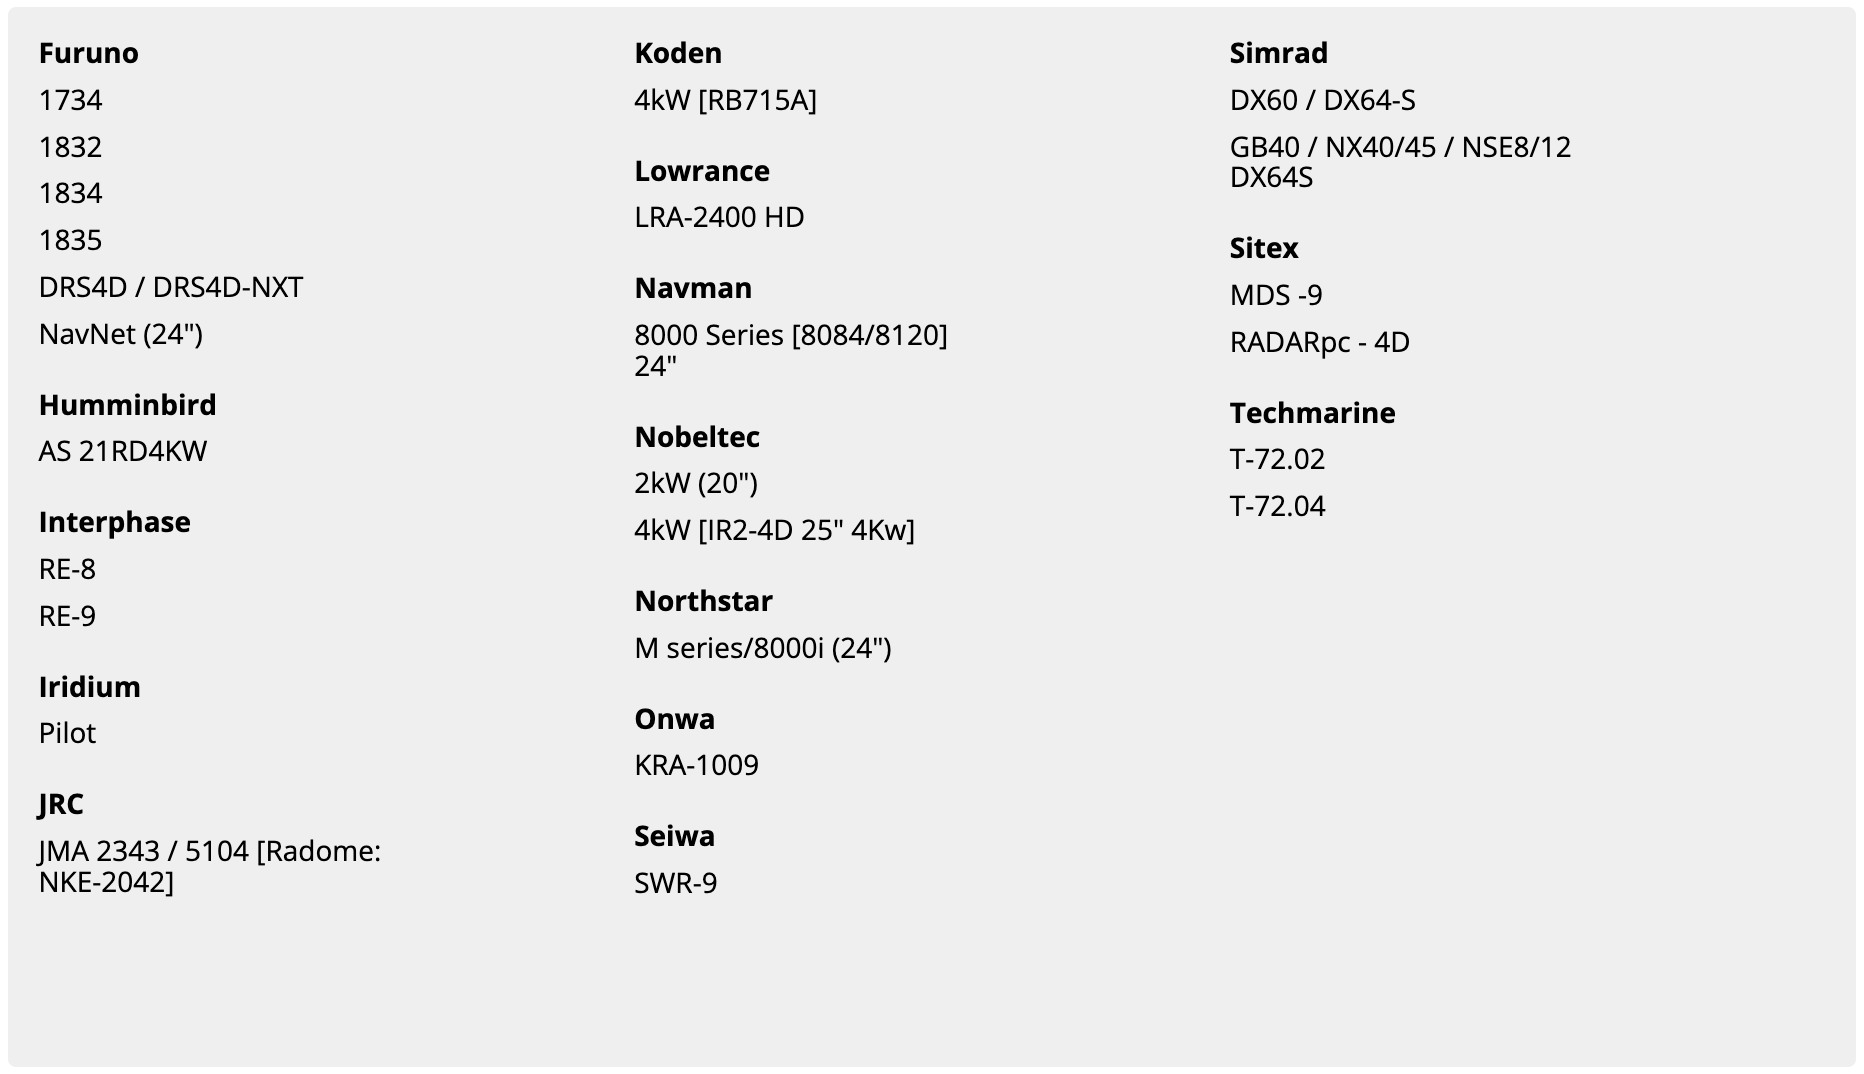
Task: Select the Furuno 1734 model
Action: click(70, 100)
